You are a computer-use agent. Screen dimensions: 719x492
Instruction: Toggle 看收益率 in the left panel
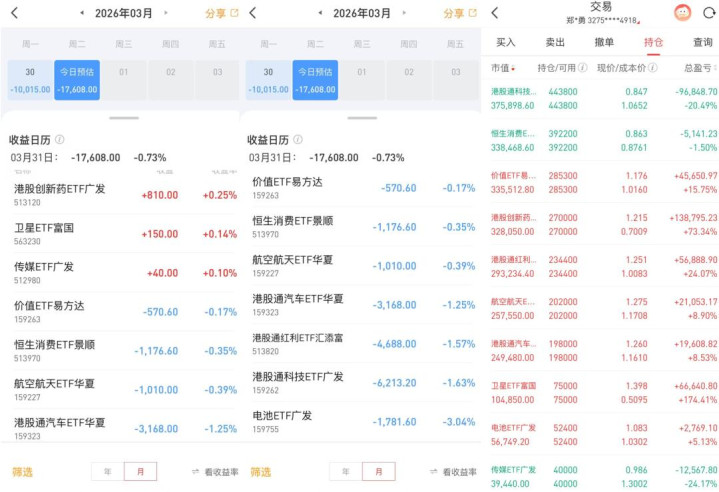(215, 472)
